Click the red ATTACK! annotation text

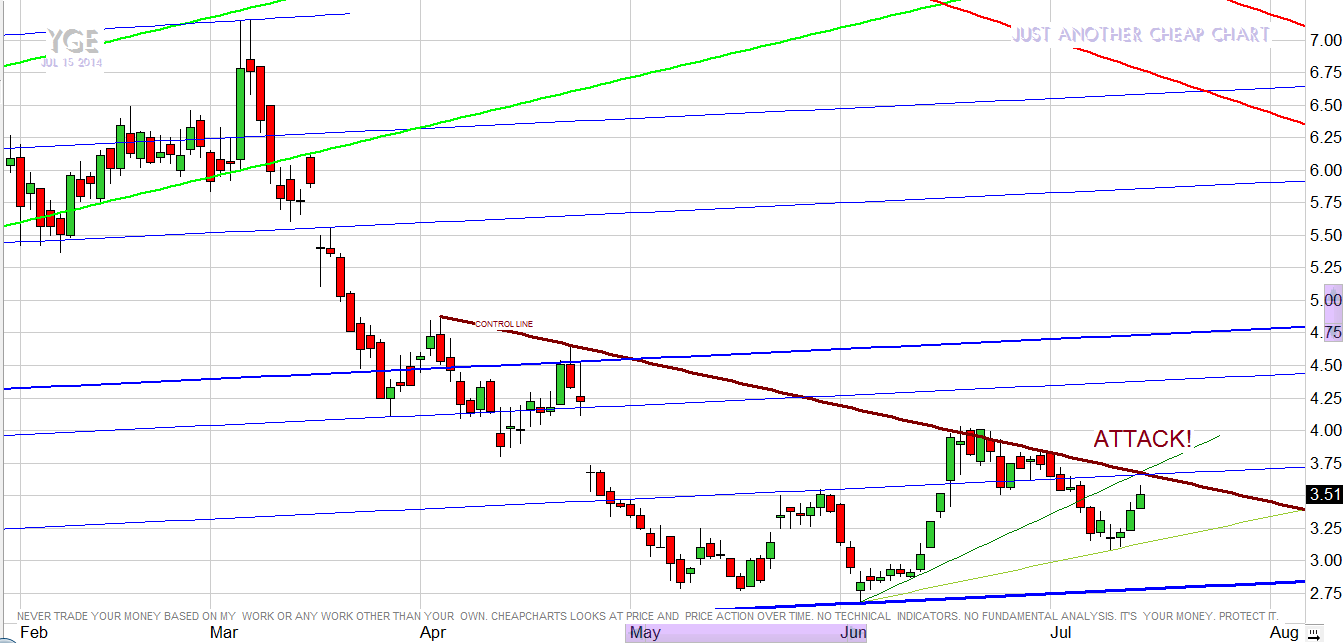[1142, 439]
